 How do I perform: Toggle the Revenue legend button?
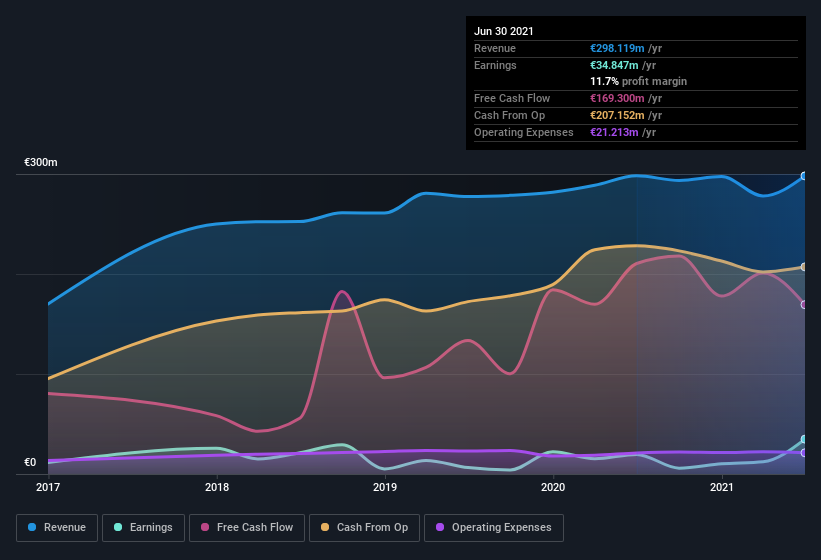[57, 528]
